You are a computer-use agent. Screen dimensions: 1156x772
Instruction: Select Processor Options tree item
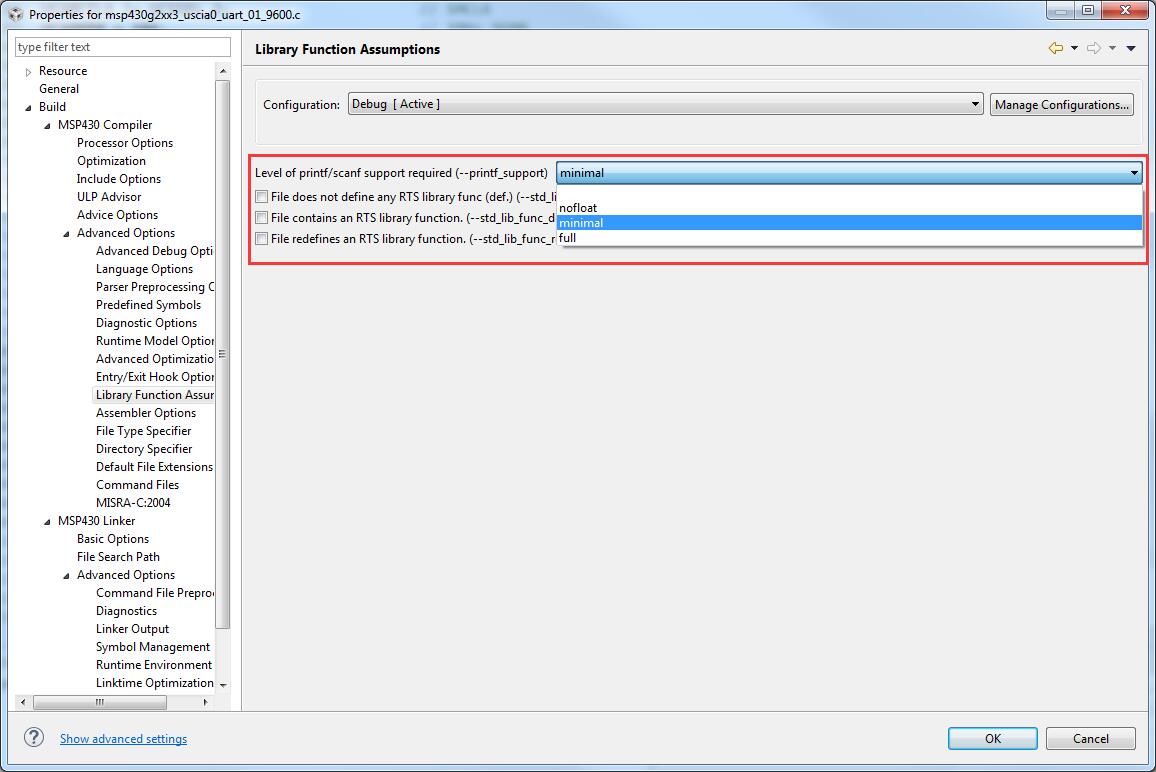[x=125, y=142]
